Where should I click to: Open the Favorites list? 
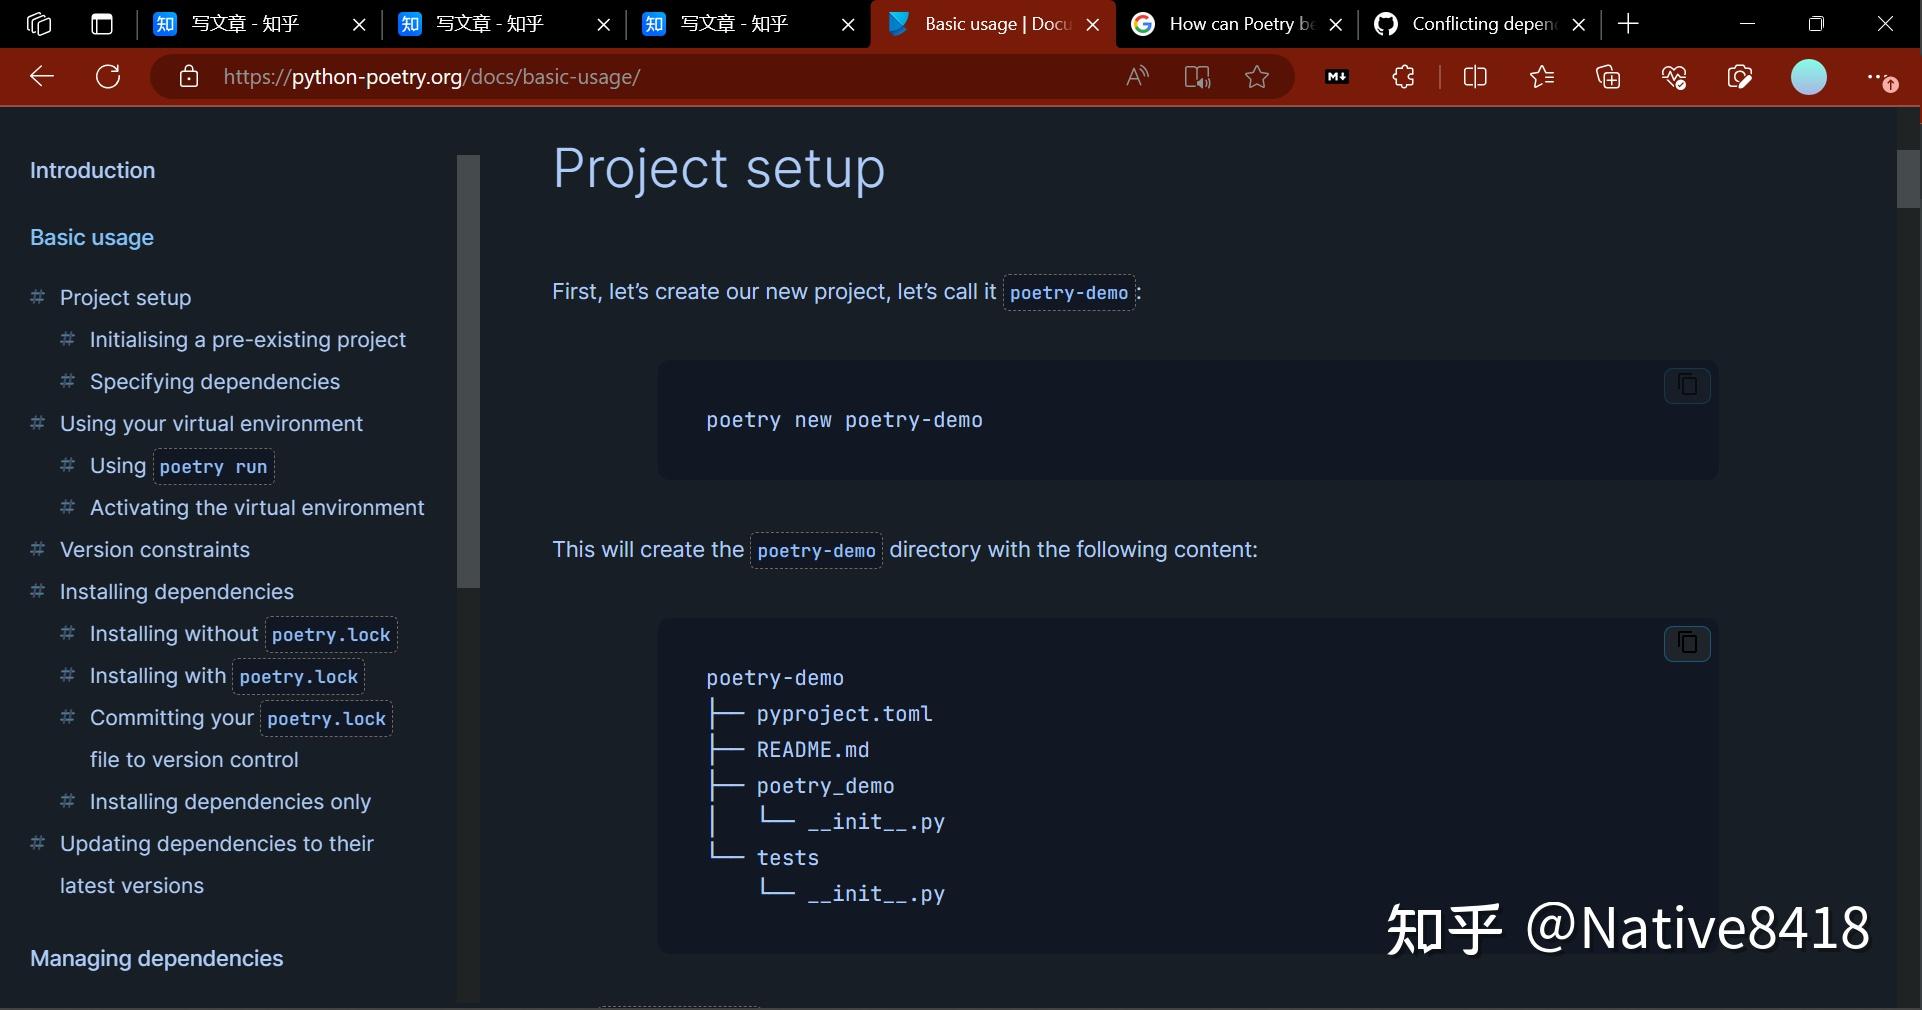click(x=1542, y=77)
